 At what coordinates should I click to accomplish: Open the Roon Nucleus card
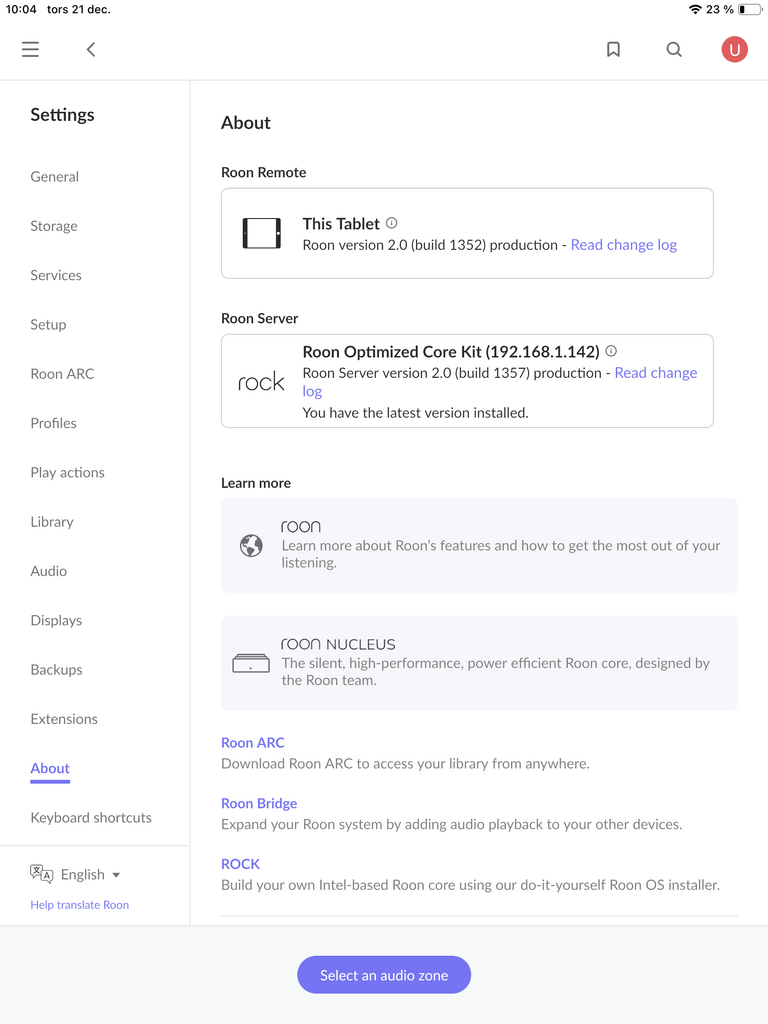479,663
